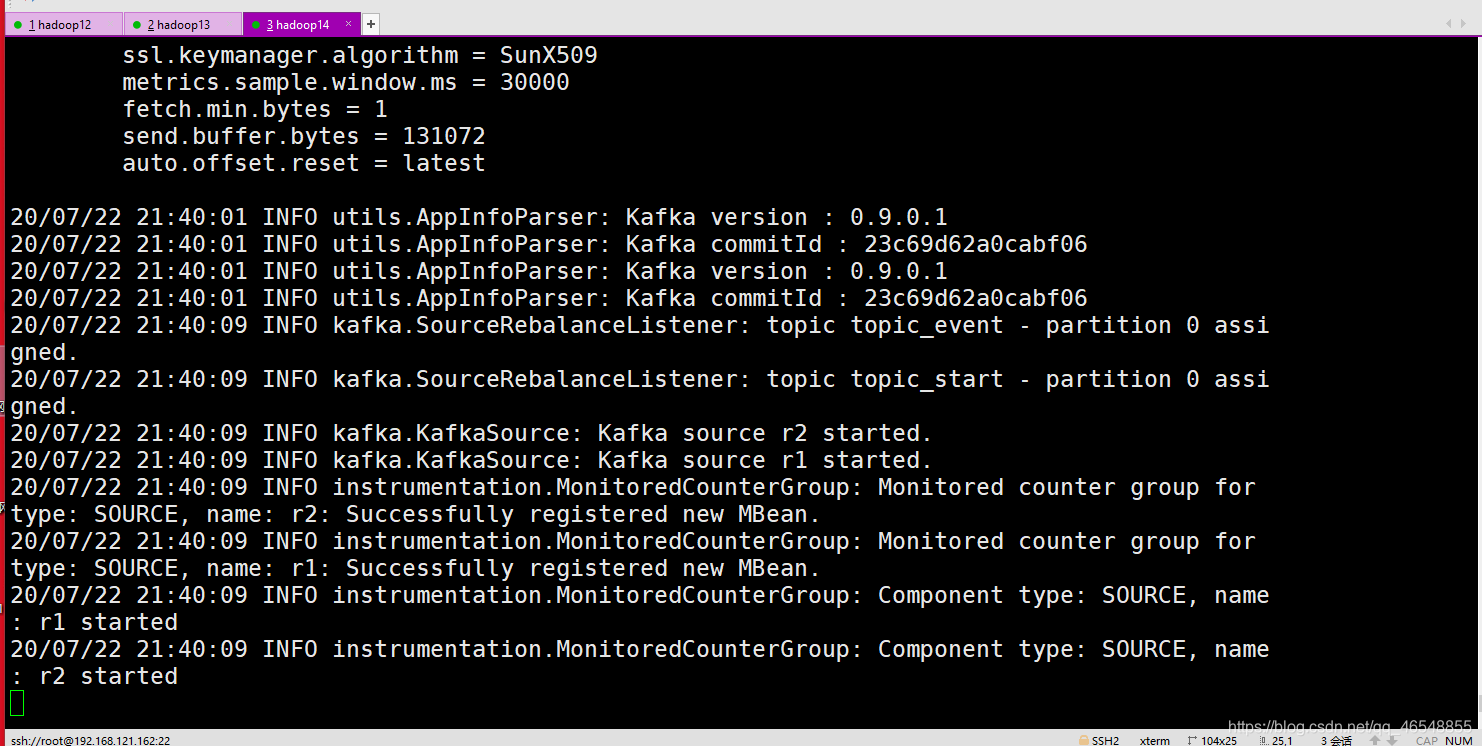Click the green status dot on hadoop13 tab
The width and height of the screenshot is (1482, 746).
(137, 25)
